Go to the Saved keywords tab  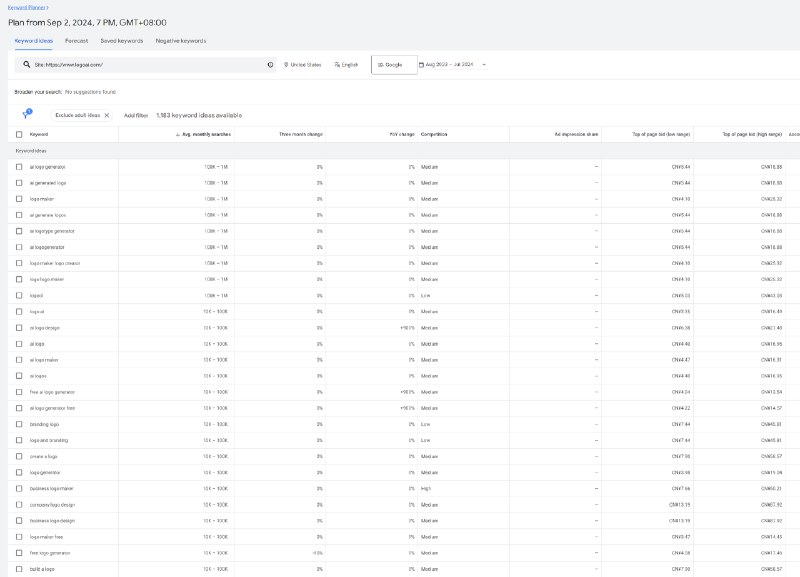point(122,41)
